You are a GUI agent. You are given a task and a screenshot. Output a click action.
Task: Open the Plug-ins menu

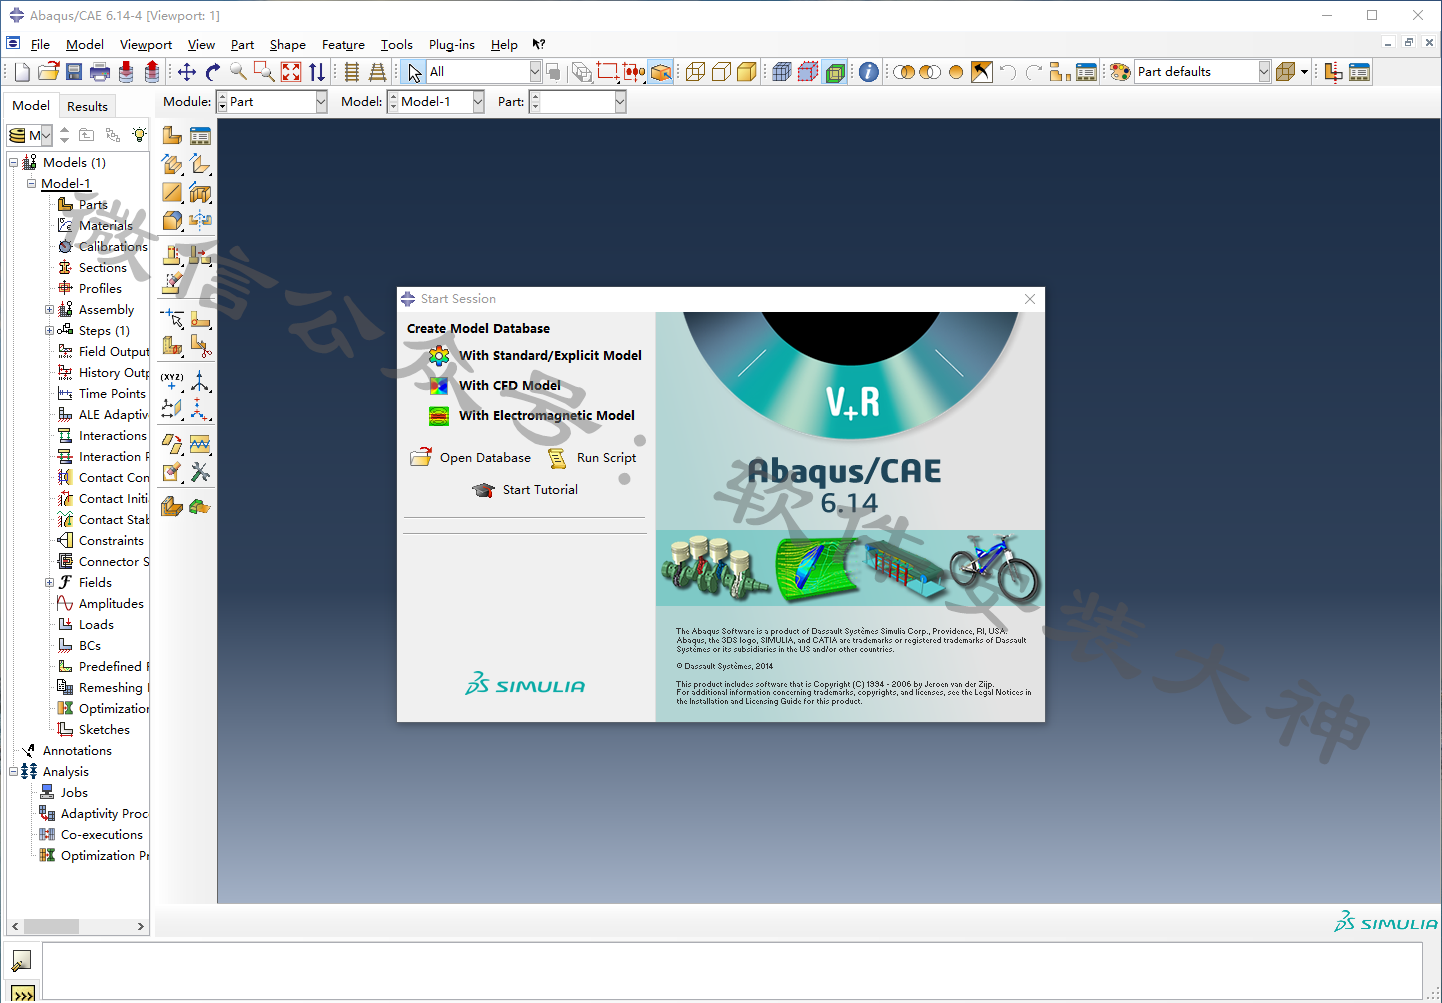[452, 45]
